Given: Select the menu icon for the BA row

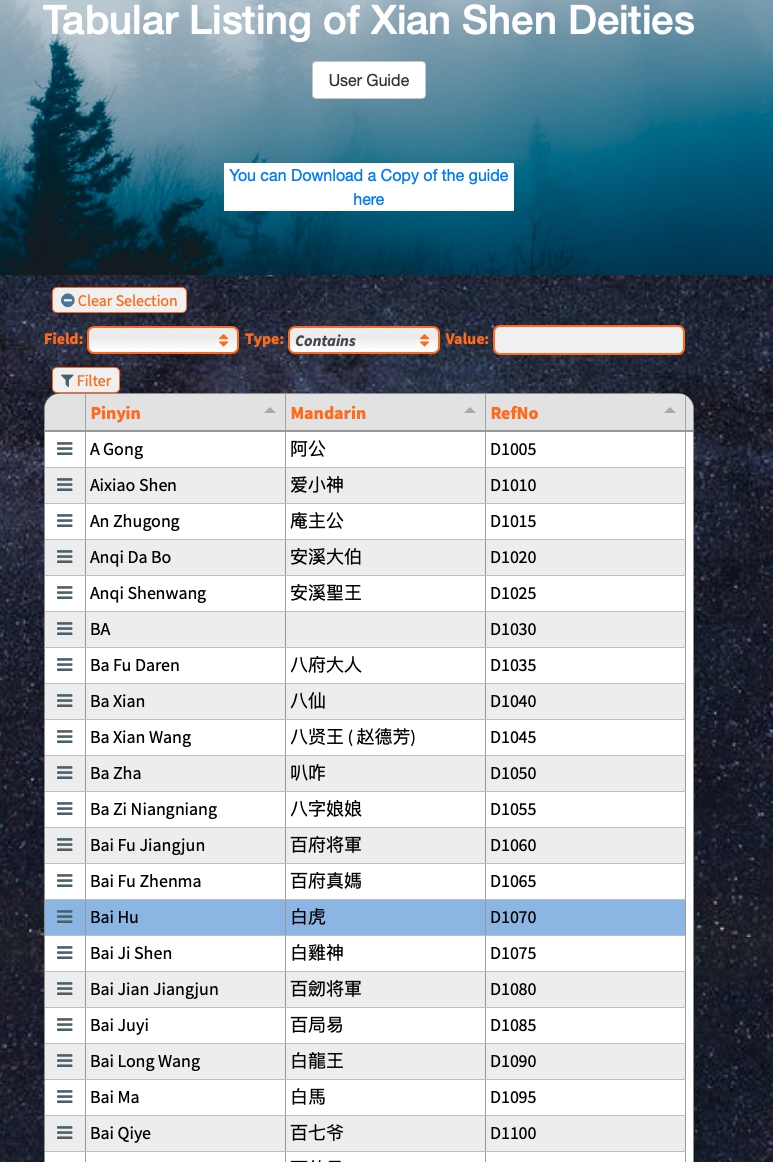Looking at the screenshot, I should click(x=65, y=629).
